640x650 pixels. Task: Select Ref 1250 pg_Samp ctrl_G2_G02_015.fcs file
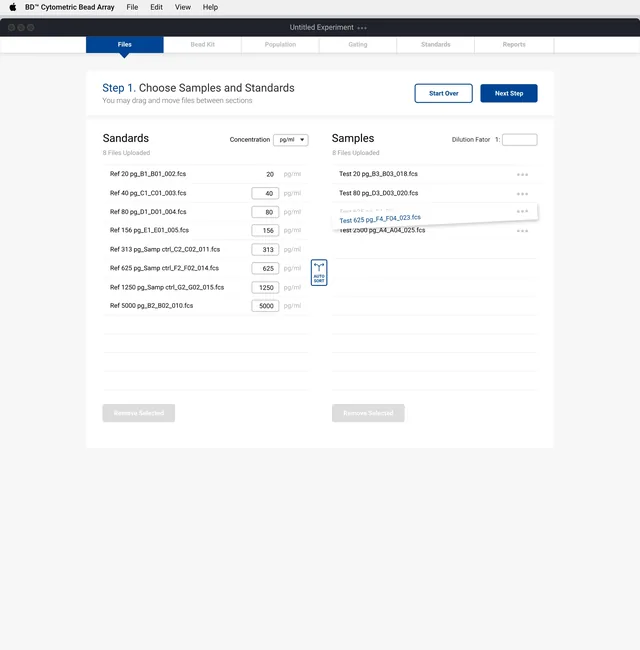(167, 287)
